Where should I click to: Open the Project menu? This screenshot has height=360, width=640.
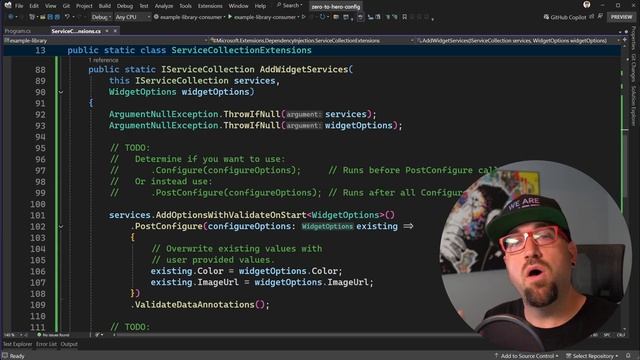point(84,6)
